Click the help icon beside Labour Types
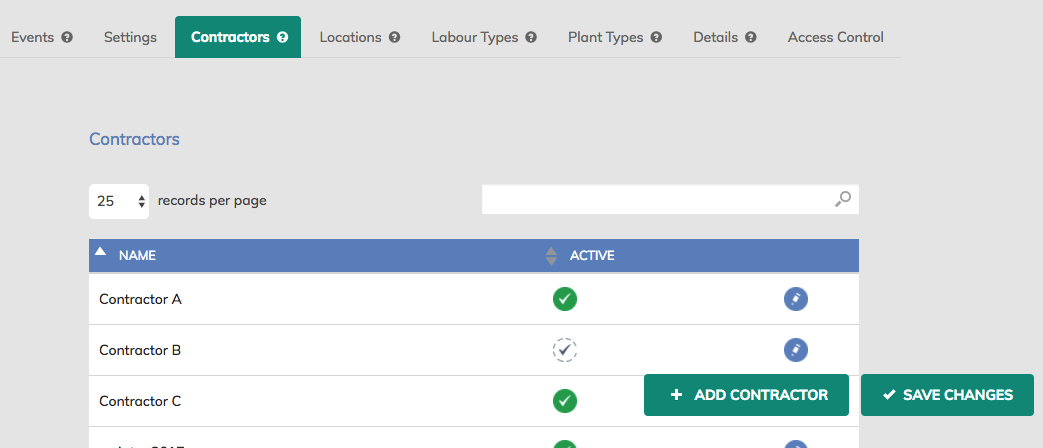The image size is (1043, 448). pyautogui.click(x=531, y=37)
